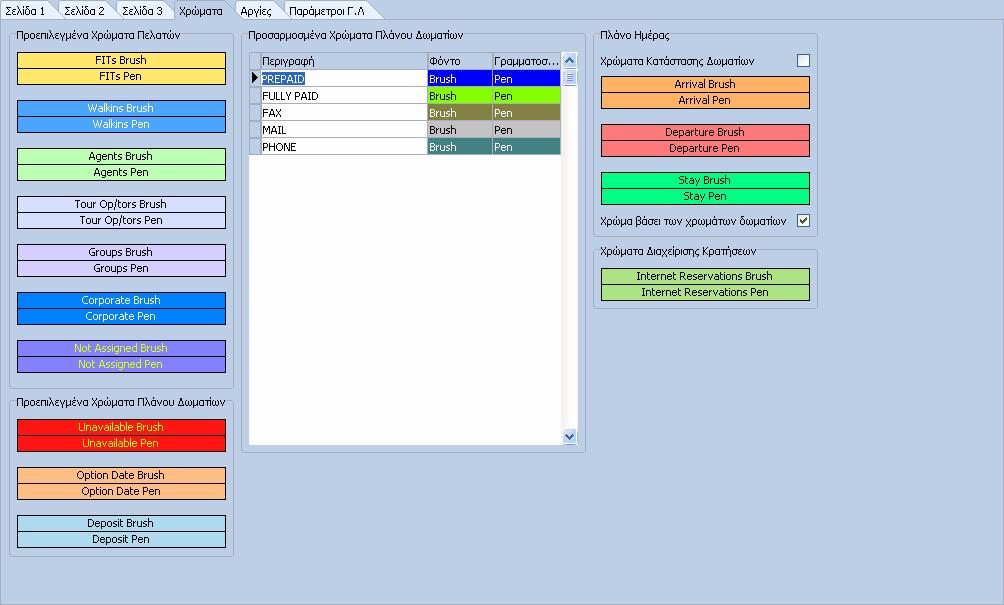Enable Χρώματα Κατάστασης Δωματίων checkbox

803,61
